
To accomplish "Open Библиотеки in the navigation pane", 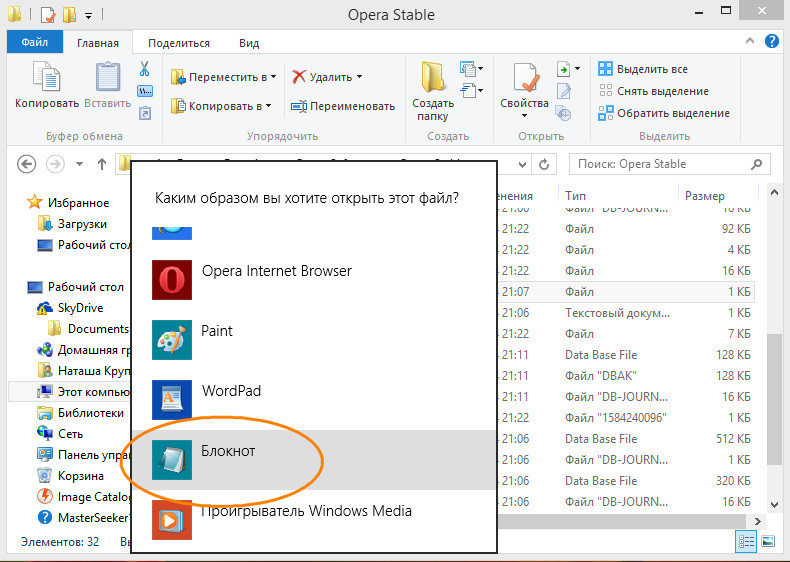I will (x=81, y=413).
